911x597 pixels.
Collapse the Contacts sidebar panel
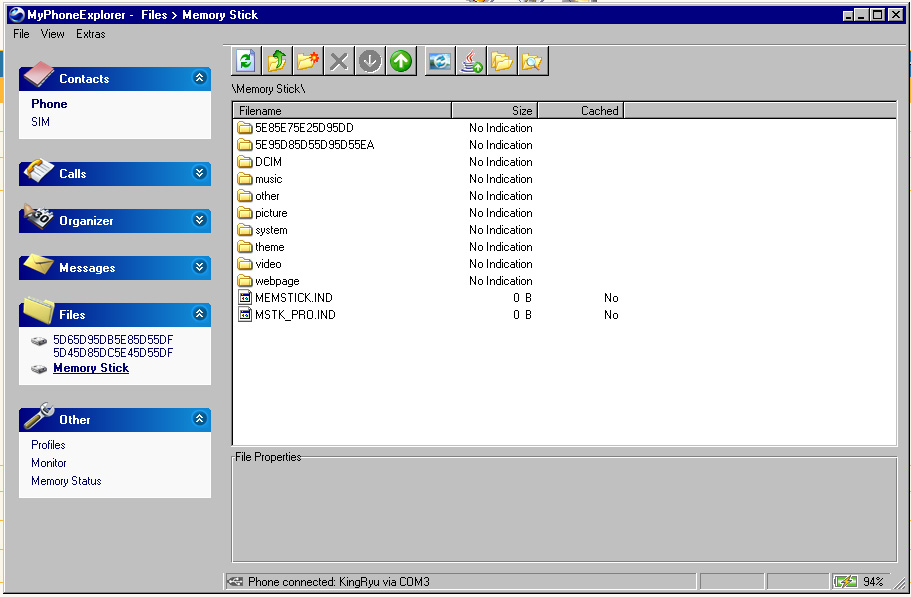(200, 78)
